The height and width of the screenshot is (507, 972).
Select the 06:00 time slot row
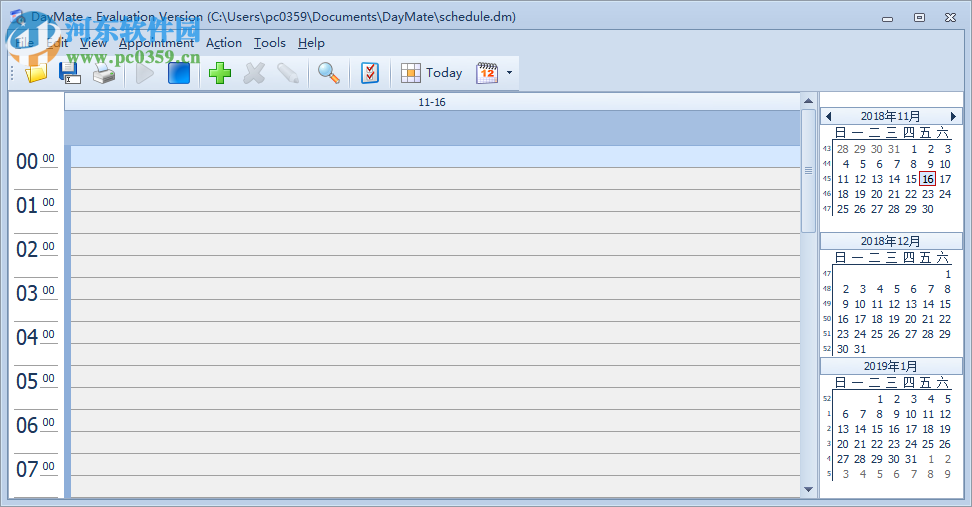pyautogui.click(x=435, y=420)
